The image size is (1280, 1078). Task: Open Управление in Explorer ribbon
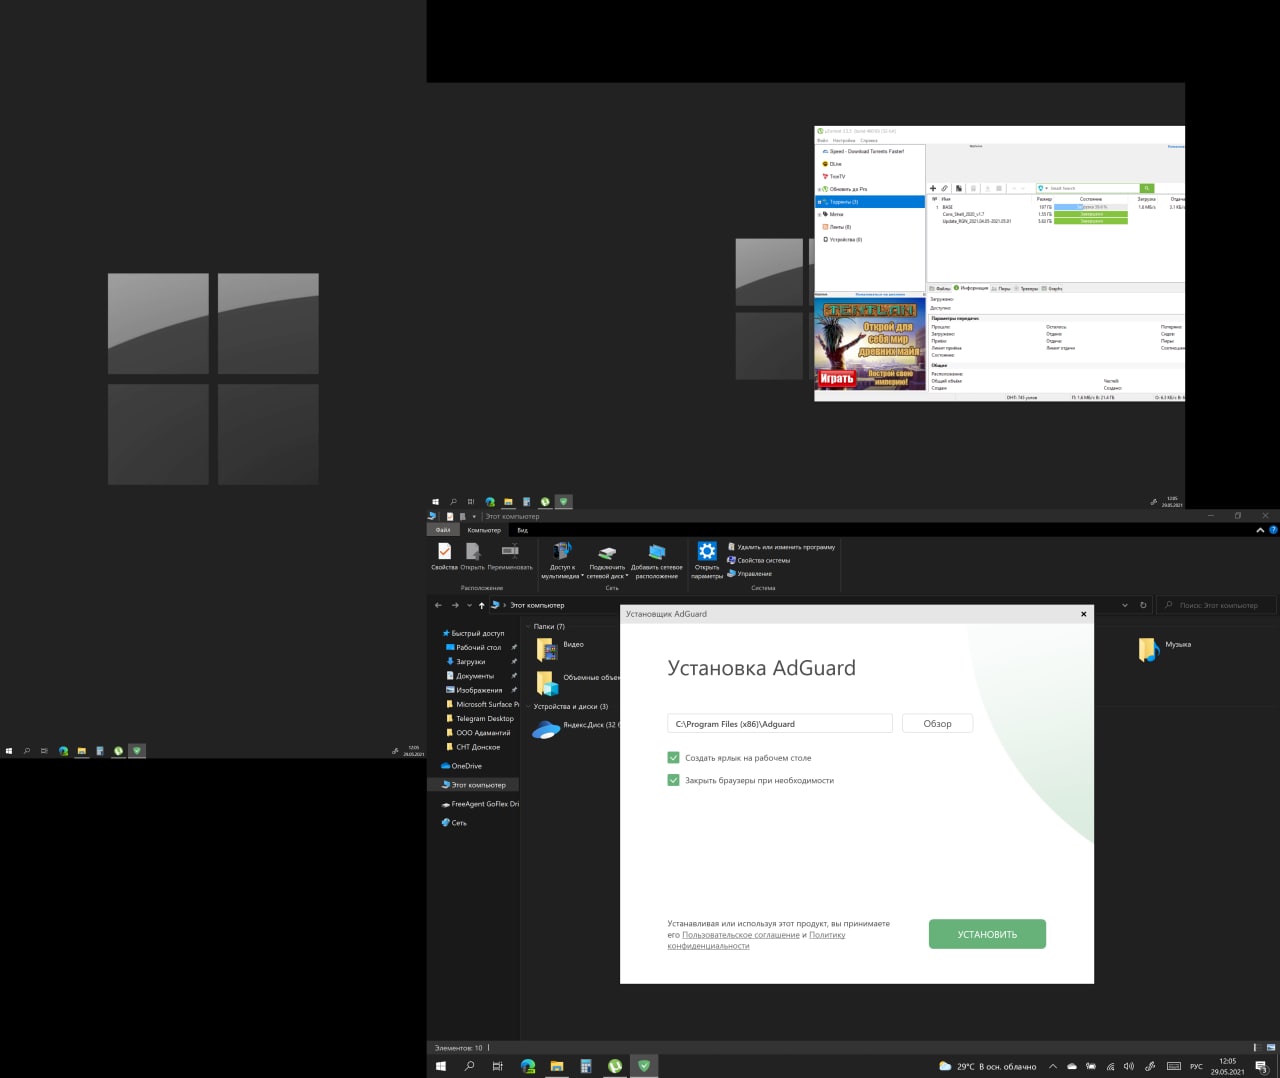(x=749, y=574)
